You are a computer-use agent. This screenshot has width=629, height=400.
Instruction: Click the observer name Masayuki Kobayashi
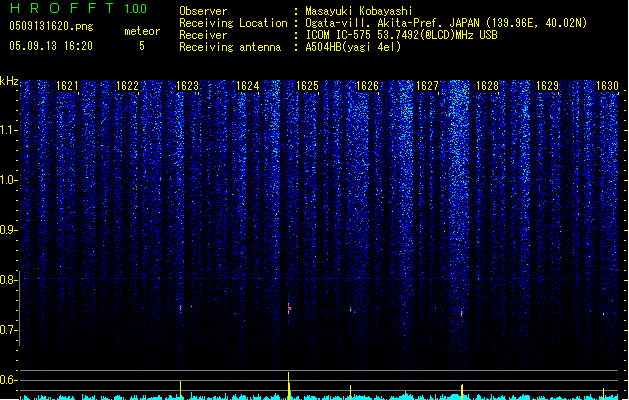[x=359, y=11]
